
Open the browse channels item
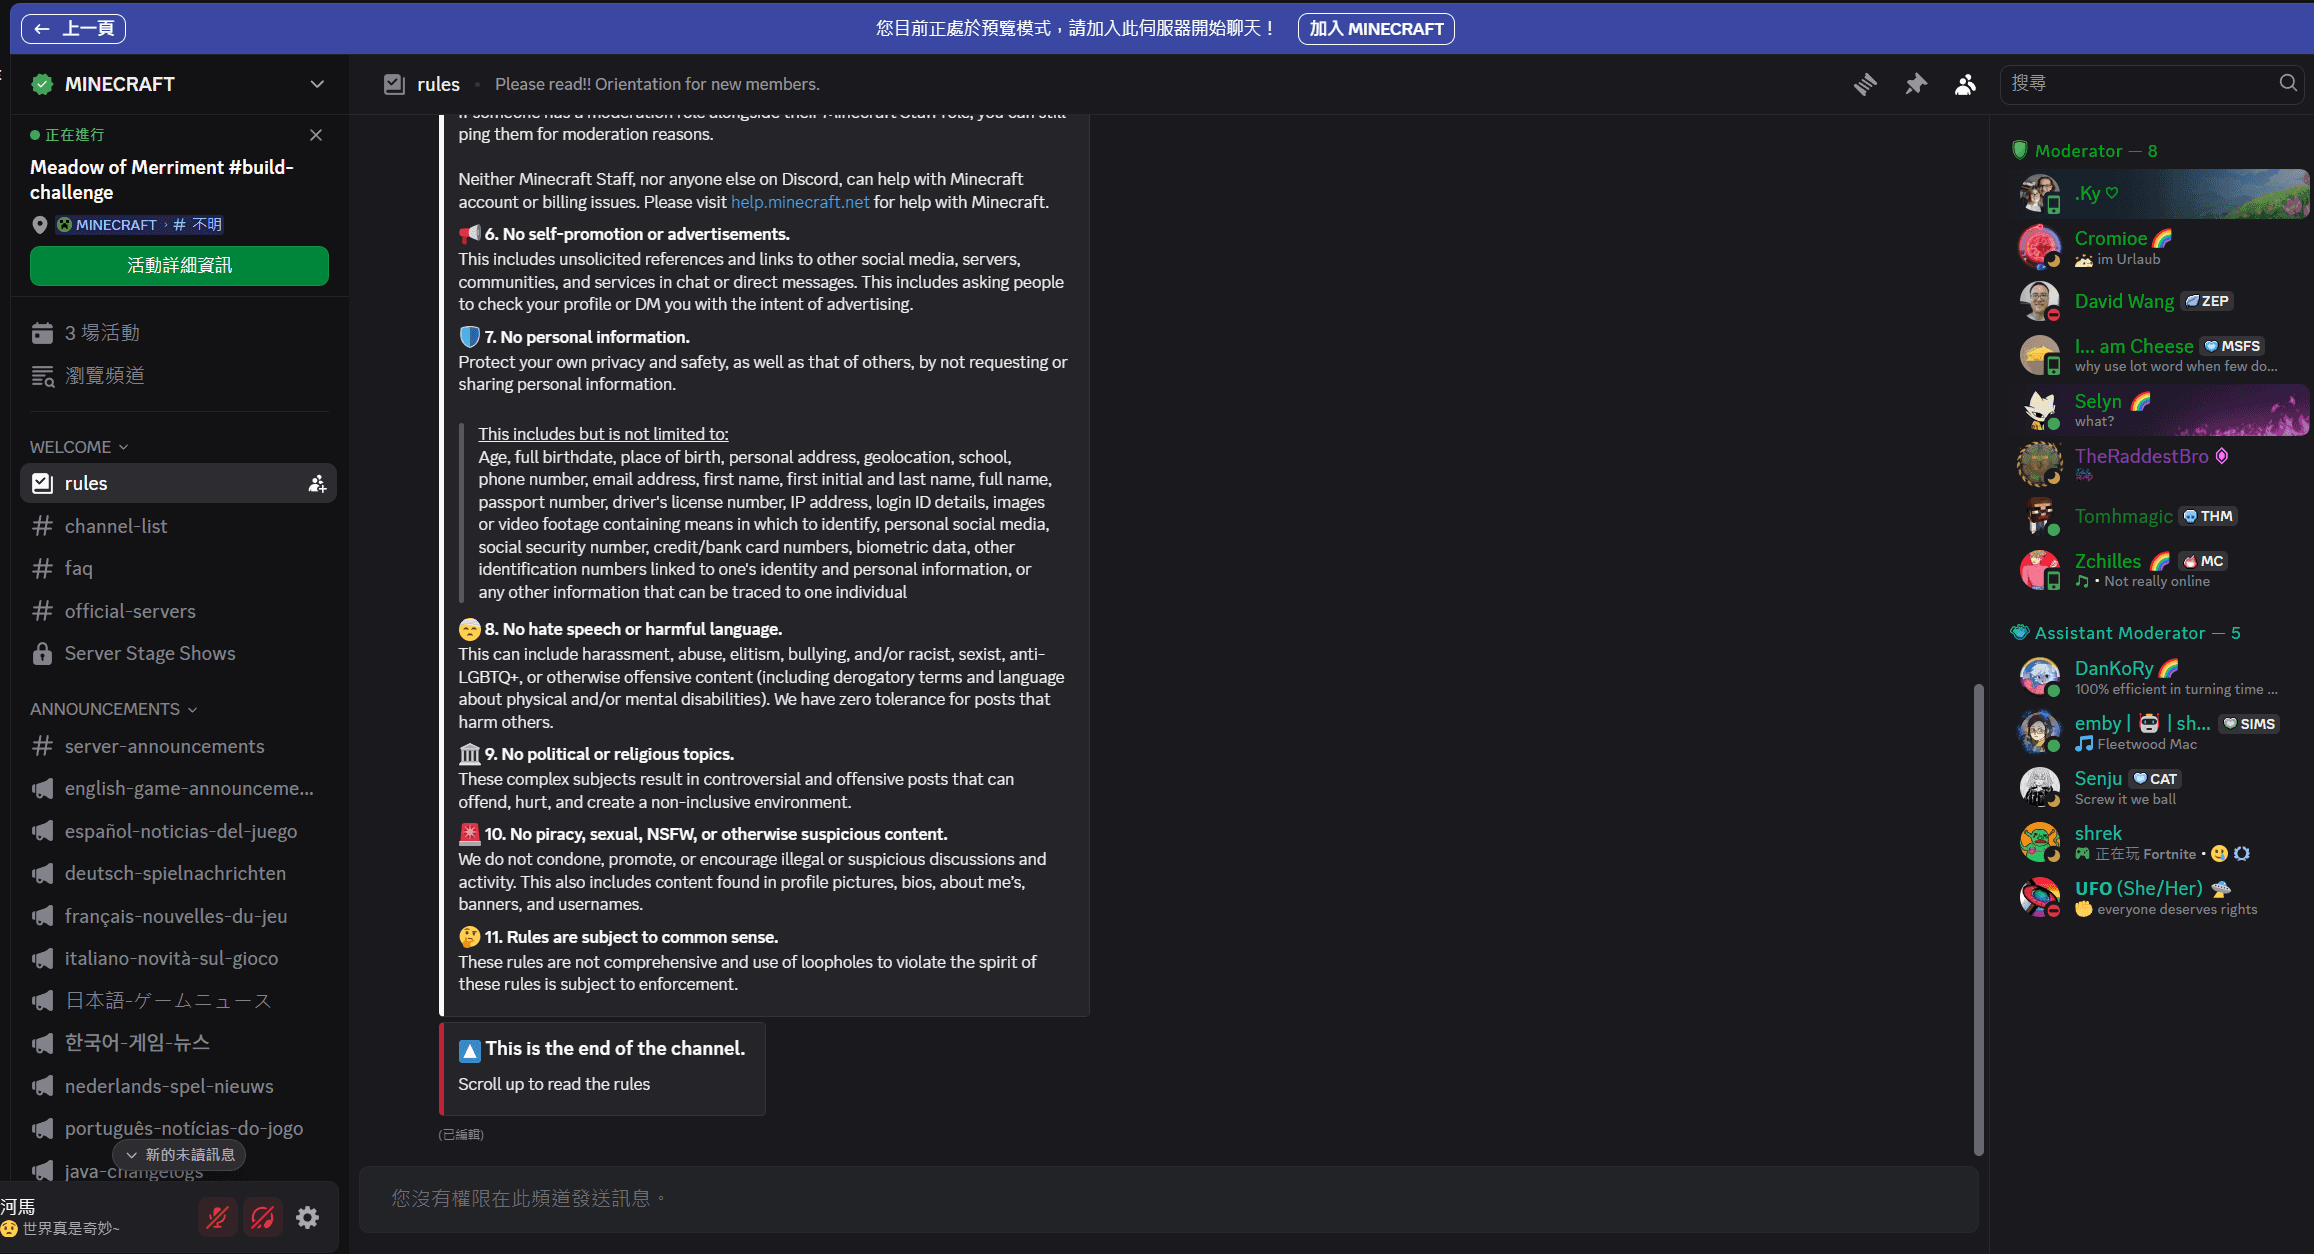pos(180,375)
